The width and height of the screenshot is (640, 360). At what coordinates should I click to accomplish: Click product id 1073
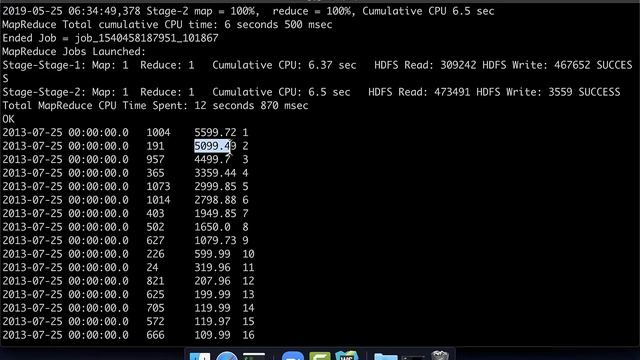tap(158, 187)
